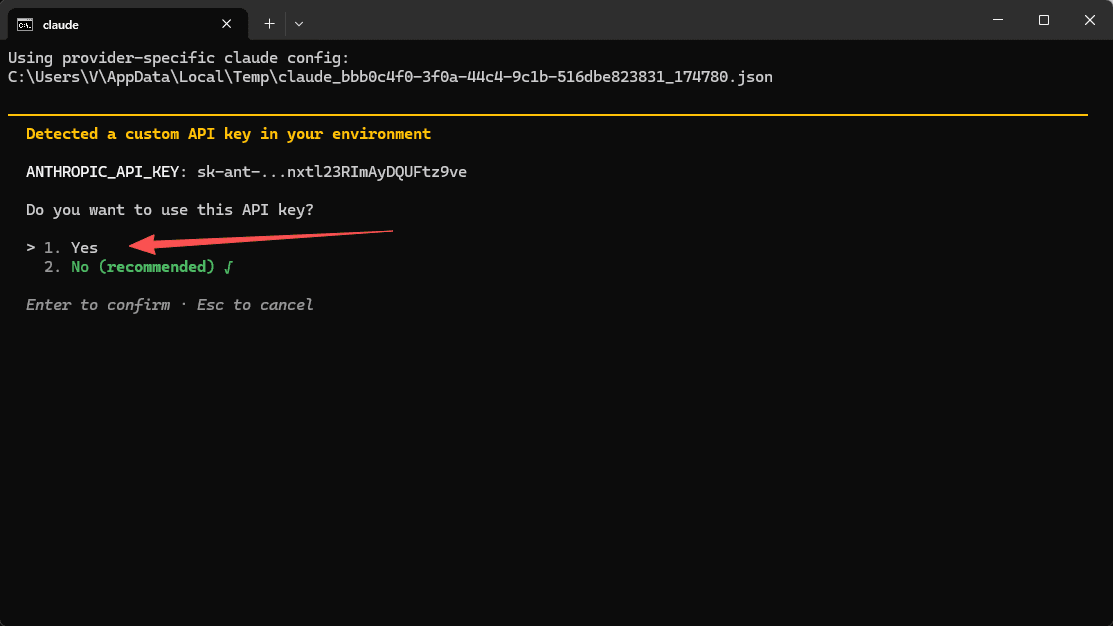
Task: Click the 'Detected a custom API key' heading
Action: (228, 133)
